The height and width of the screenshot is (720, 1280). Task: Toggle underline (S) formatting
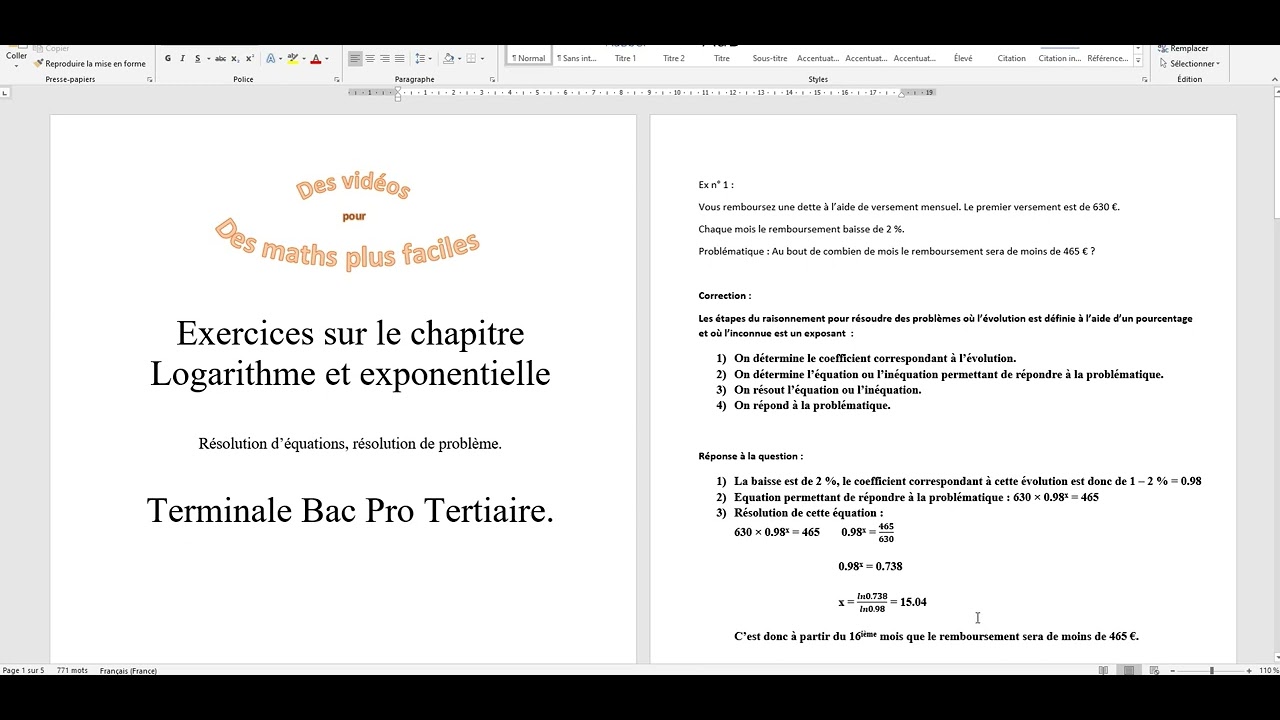[197, 59]
